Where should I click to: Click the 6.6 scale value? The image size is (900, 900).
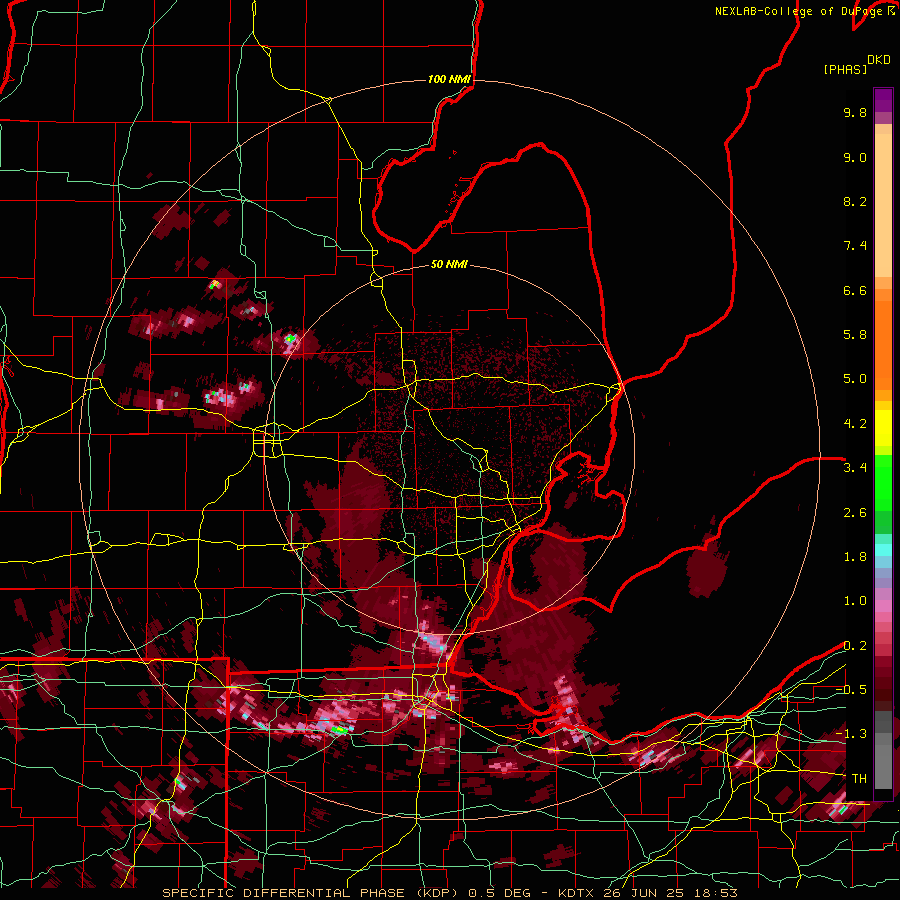pyautogui.click(x=855, y=290)
